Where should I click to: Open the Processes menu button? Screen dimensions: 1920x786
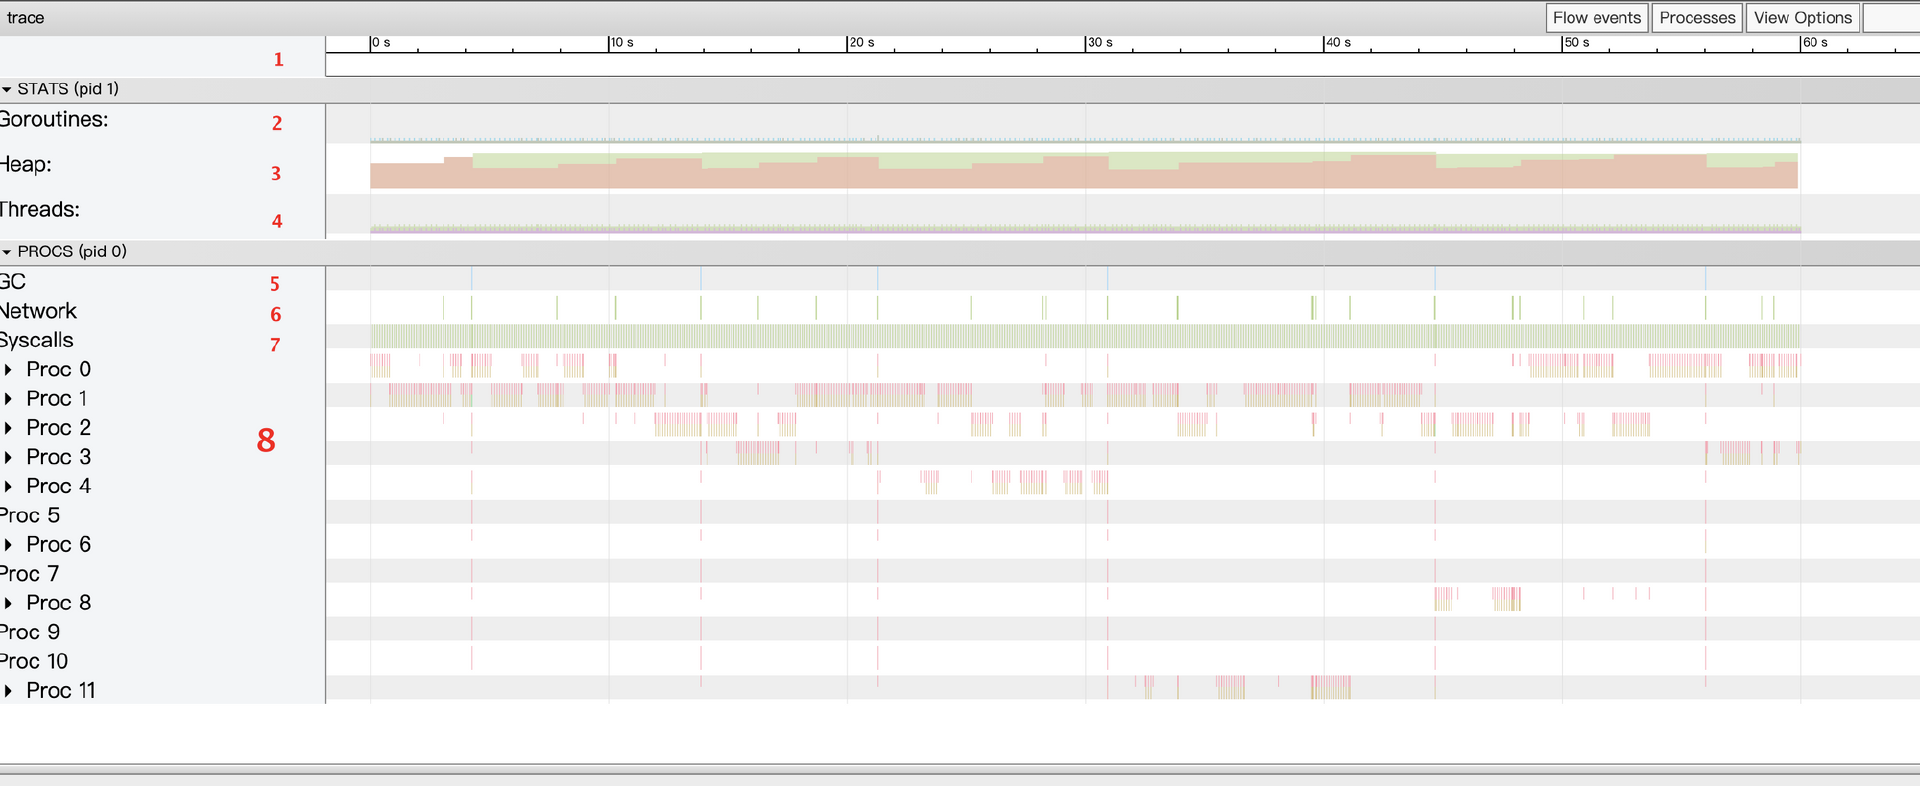click(x=1697, y=18)
